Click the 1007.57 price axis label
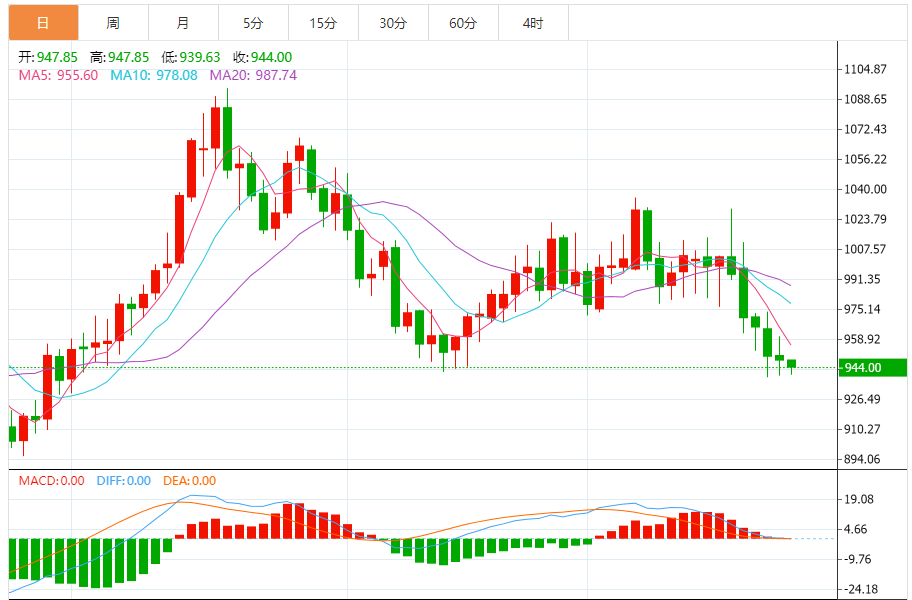The width and height of the screenshot is (912, 600). (865, 249)
